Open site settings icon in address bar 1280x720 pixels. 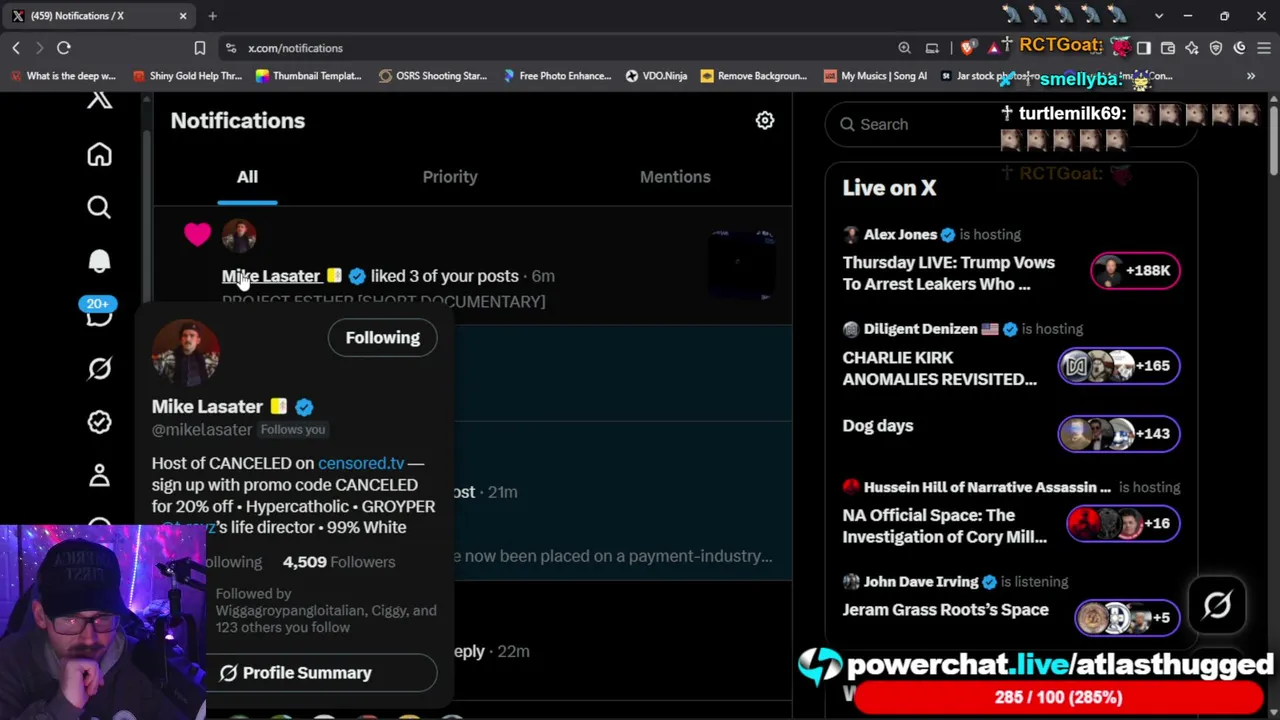click(x=231, y=48)
